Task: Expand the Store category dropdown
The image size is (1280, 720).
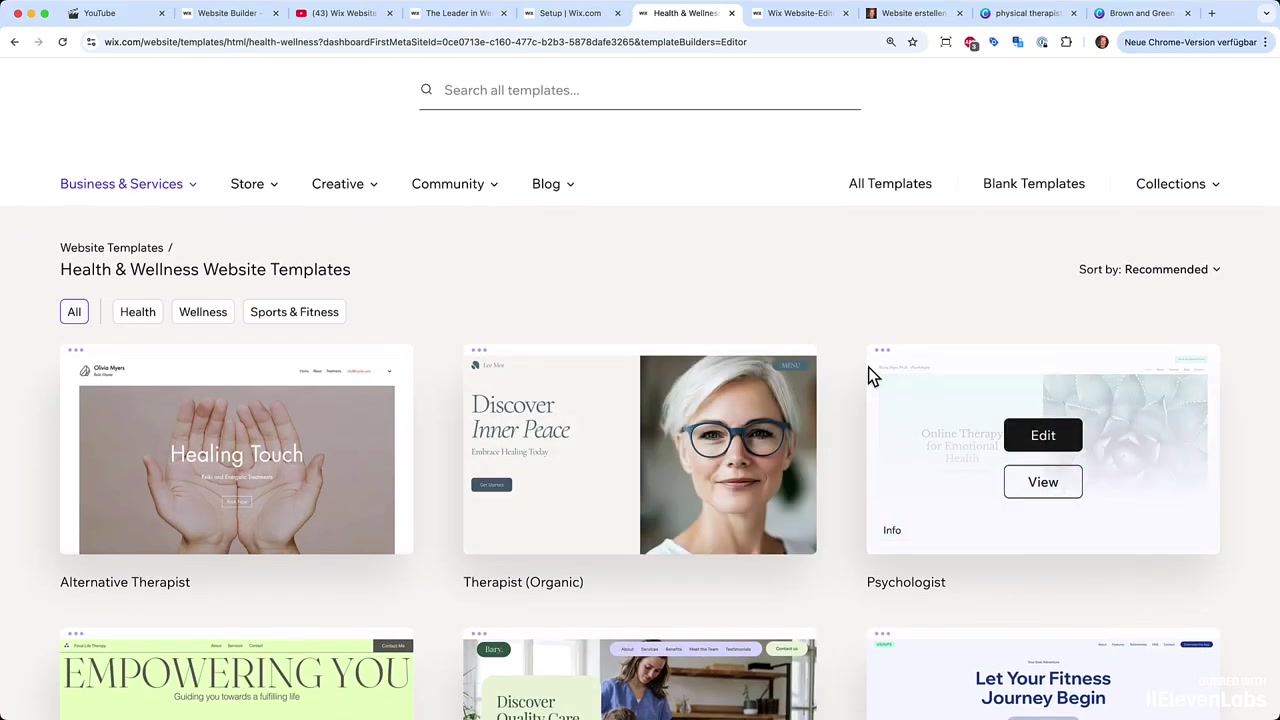Action: point(254,184)
